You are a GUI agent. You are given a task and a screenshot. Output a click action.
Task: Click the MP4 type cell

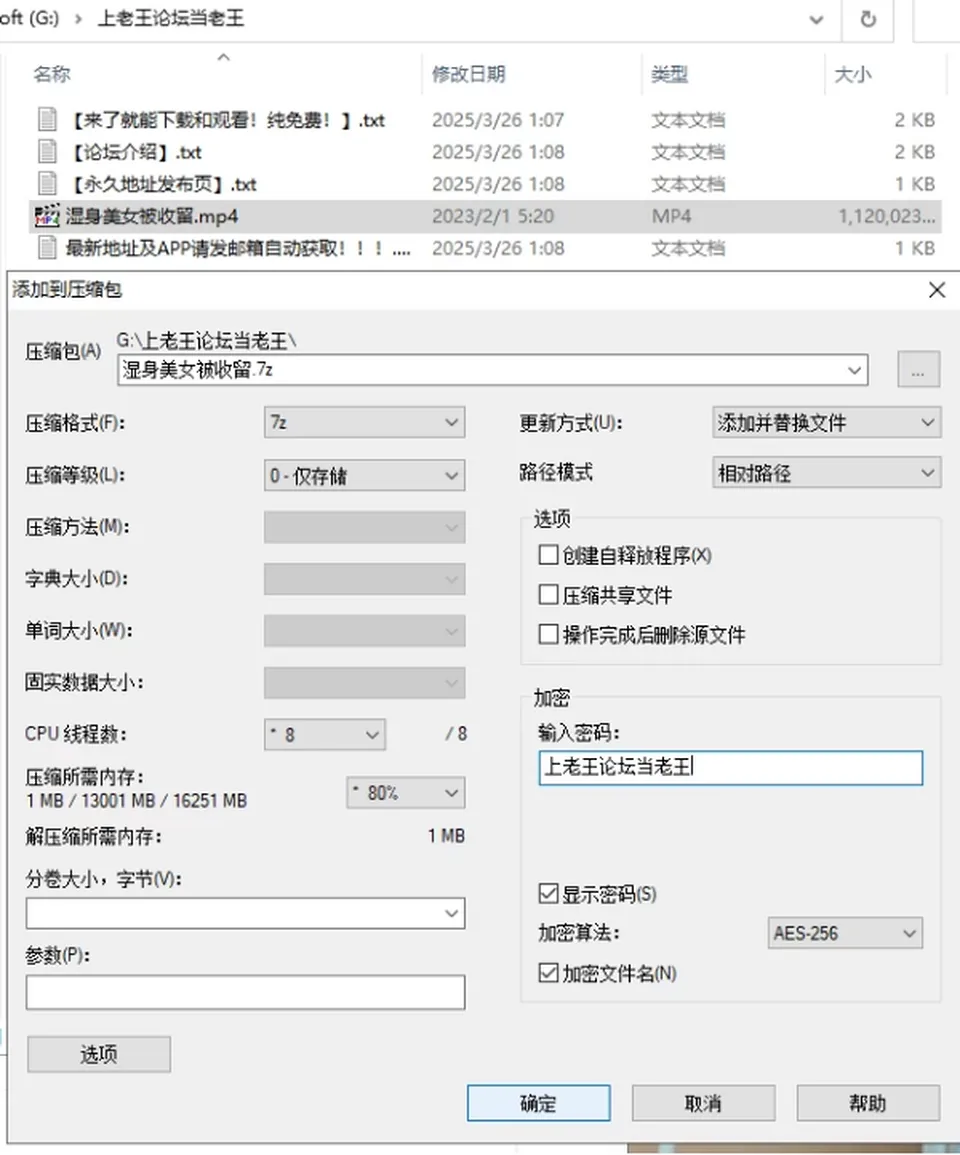(671, 216)
